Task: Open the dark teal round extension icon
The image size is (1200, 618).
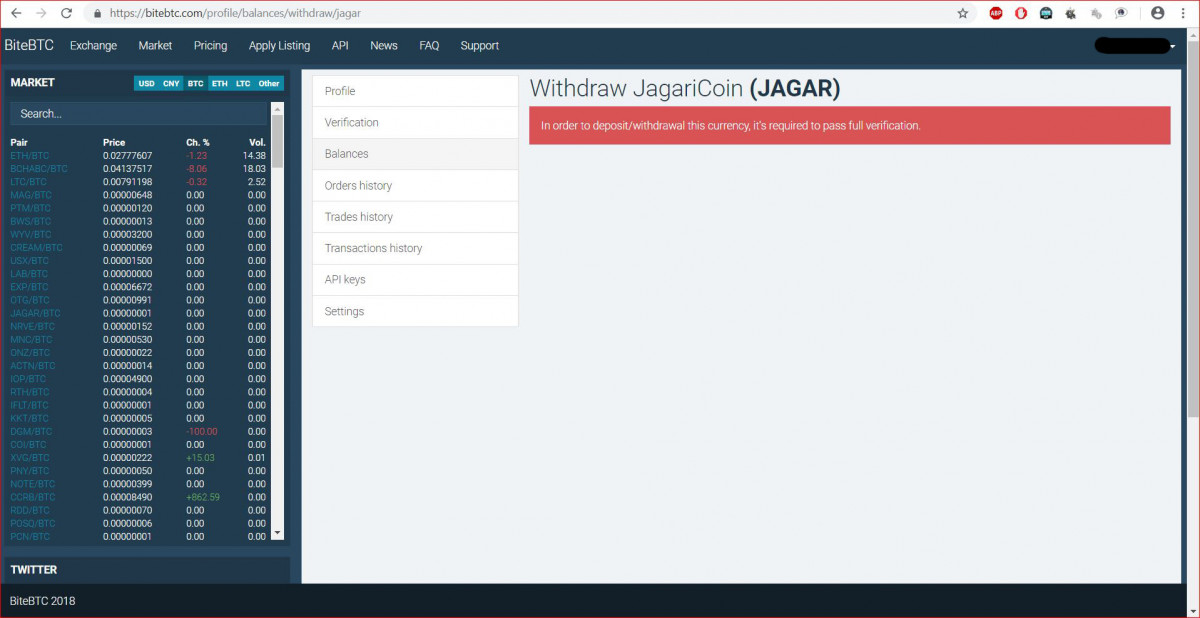Action: (1046, 14)
